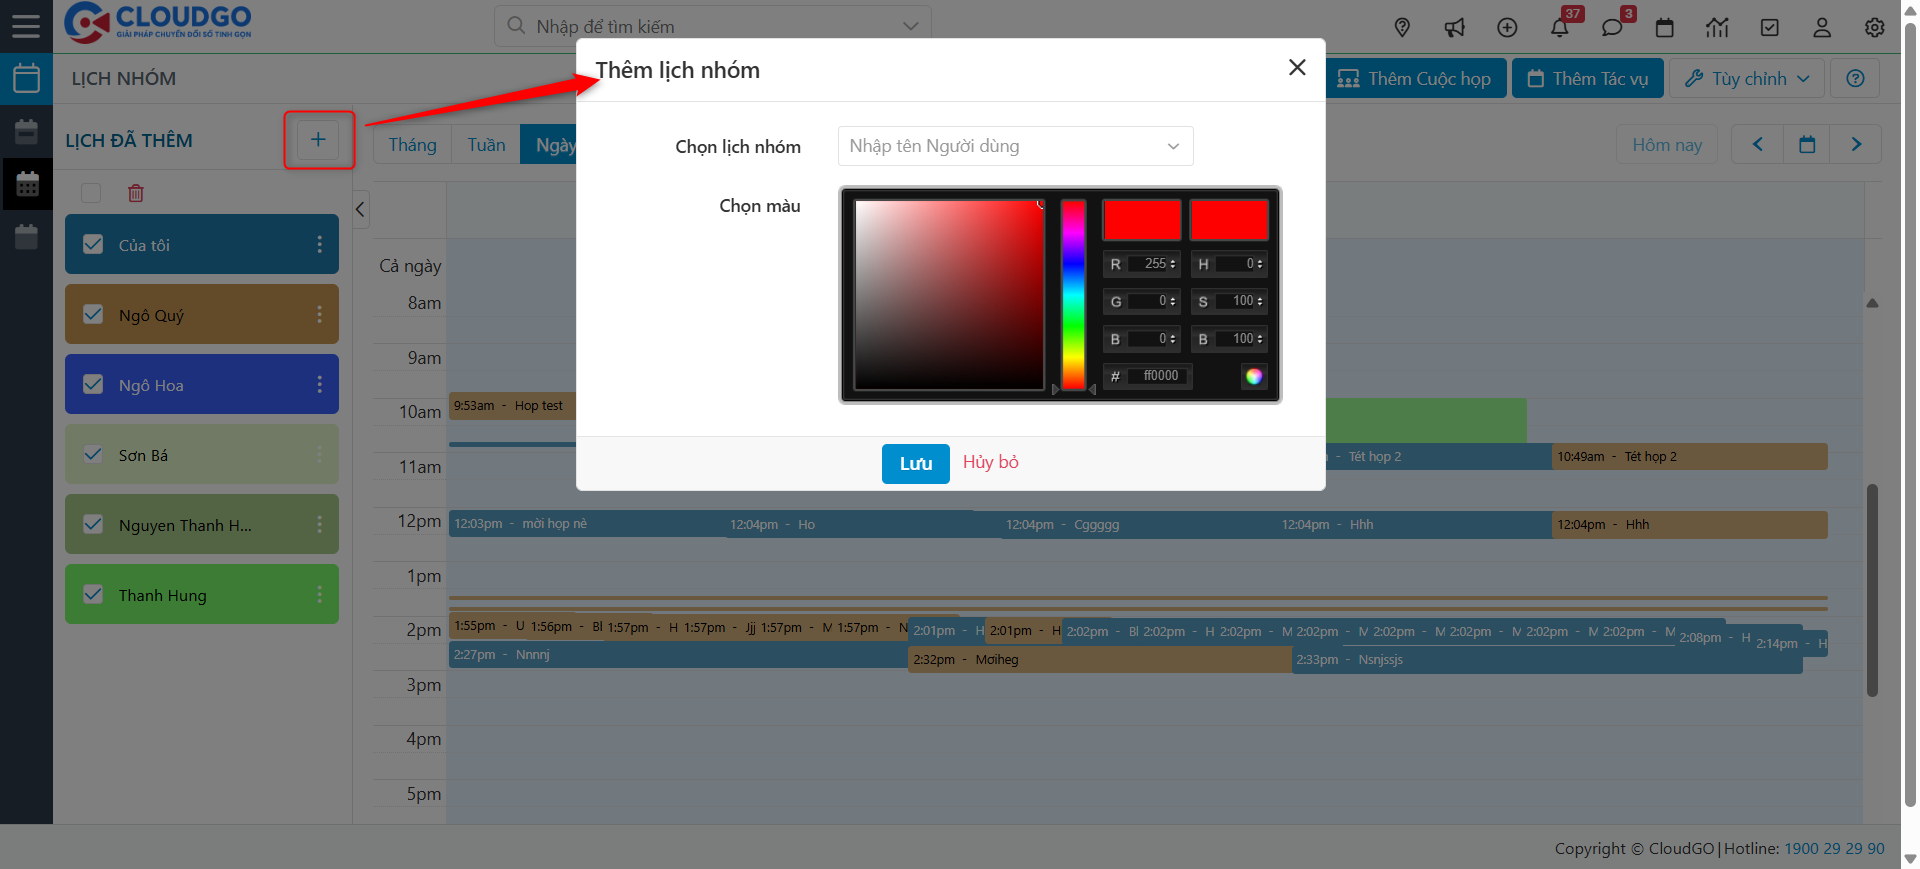Uncheck the Ngô Quý calendar
The image size is (1920, 869).
click(x=93, y=314)
